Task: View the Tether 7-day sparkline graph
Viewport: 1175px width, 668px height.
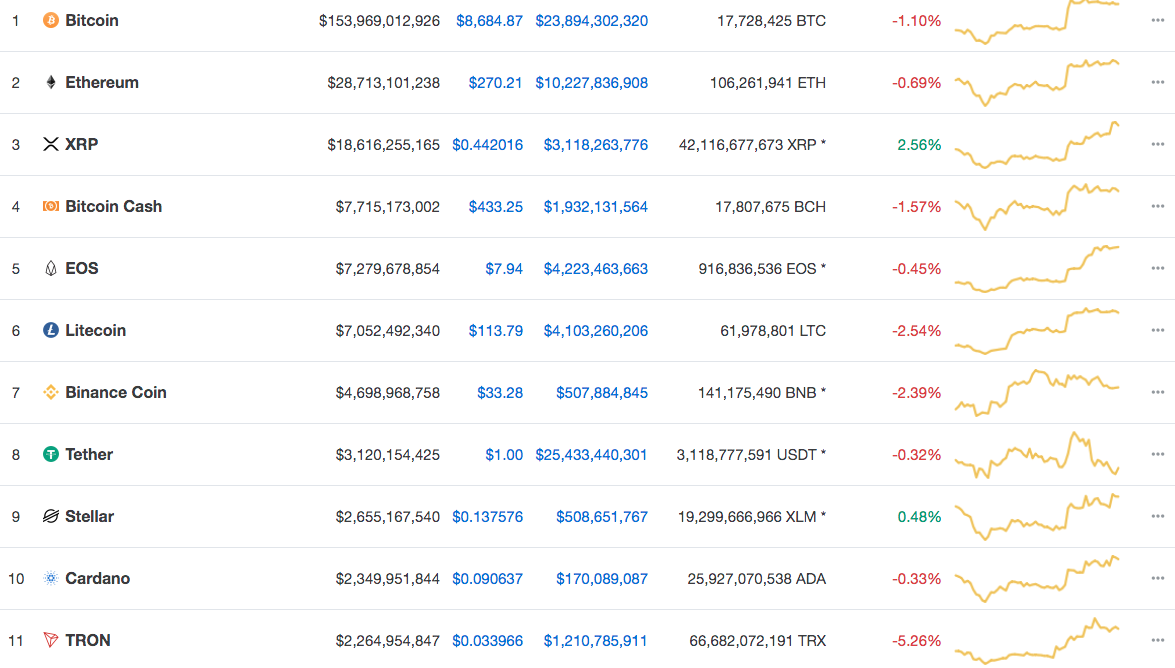Action: tap(1037, 455)
